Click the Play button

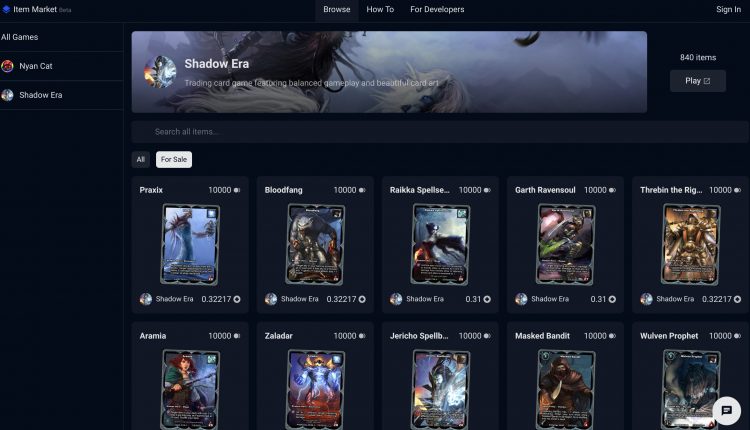coord(698,81)
